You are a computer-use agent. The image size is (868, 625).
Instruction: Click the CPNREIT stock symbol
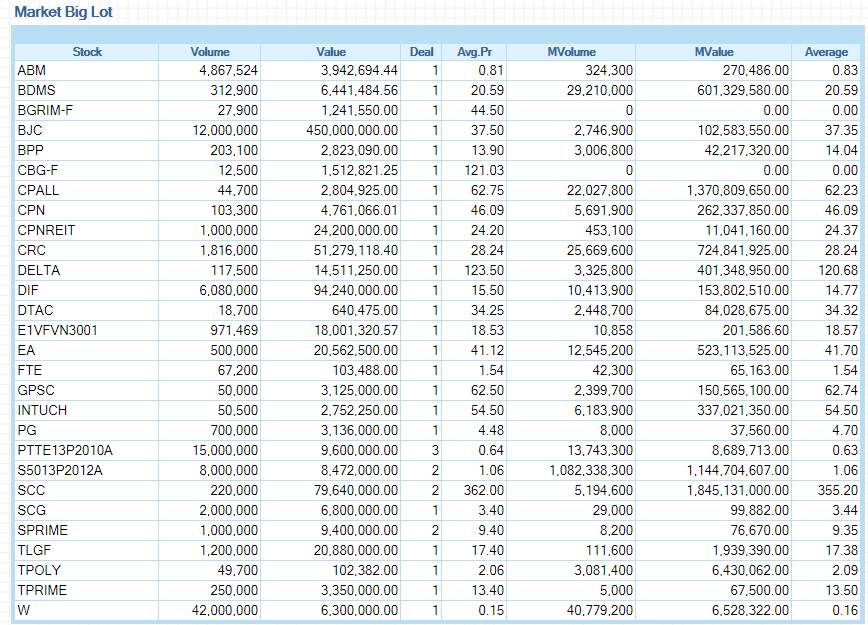(46, 230)
